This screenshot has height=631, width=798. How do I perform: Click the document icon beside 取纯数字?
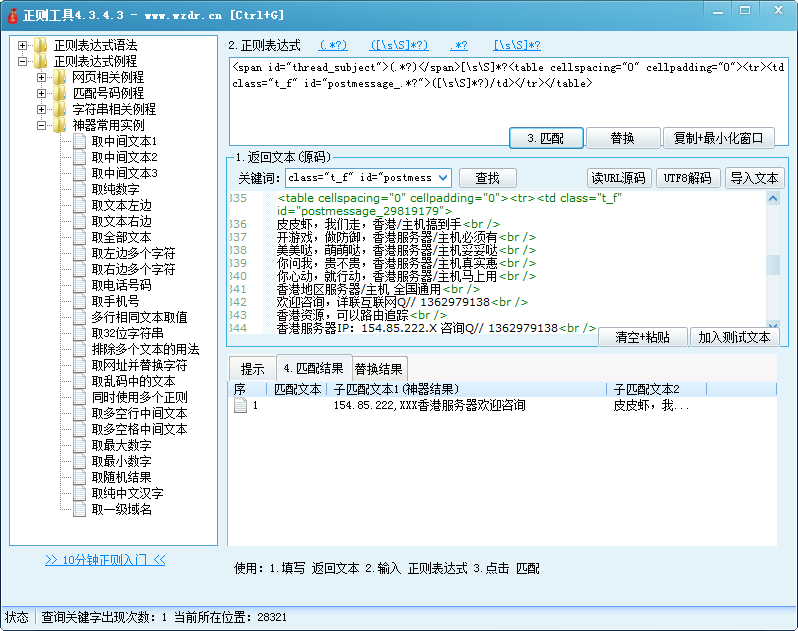pyautogui.click(x=79, y=189)
